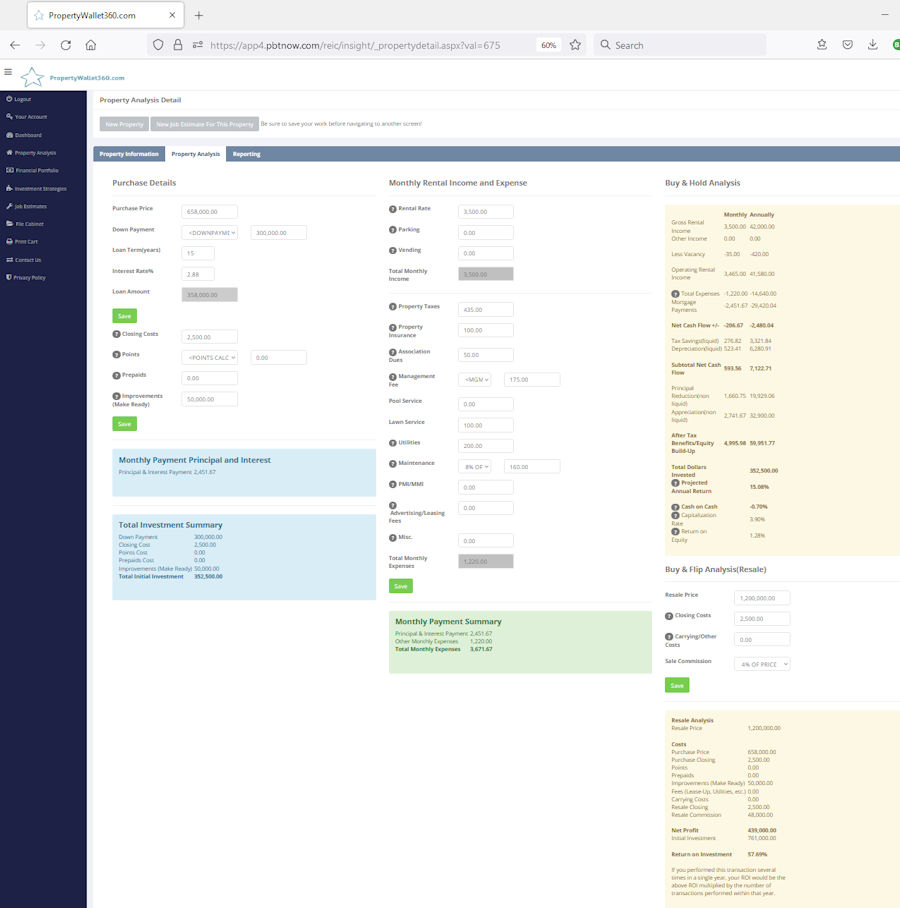Switch to the Property Information tab
This screenshot has height=908, width=900.
click(129, 154)
